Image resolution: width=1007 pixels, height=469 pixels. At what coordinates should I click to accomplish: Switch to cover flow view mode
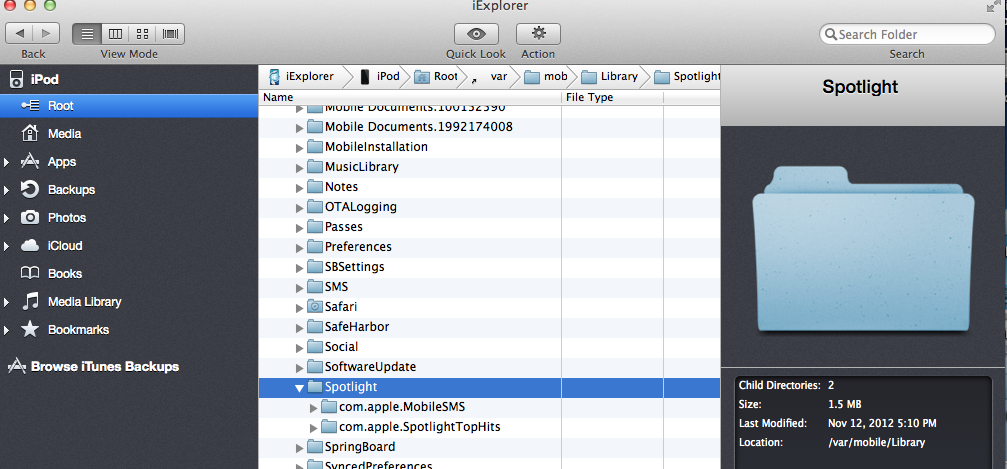coord(171,33)
